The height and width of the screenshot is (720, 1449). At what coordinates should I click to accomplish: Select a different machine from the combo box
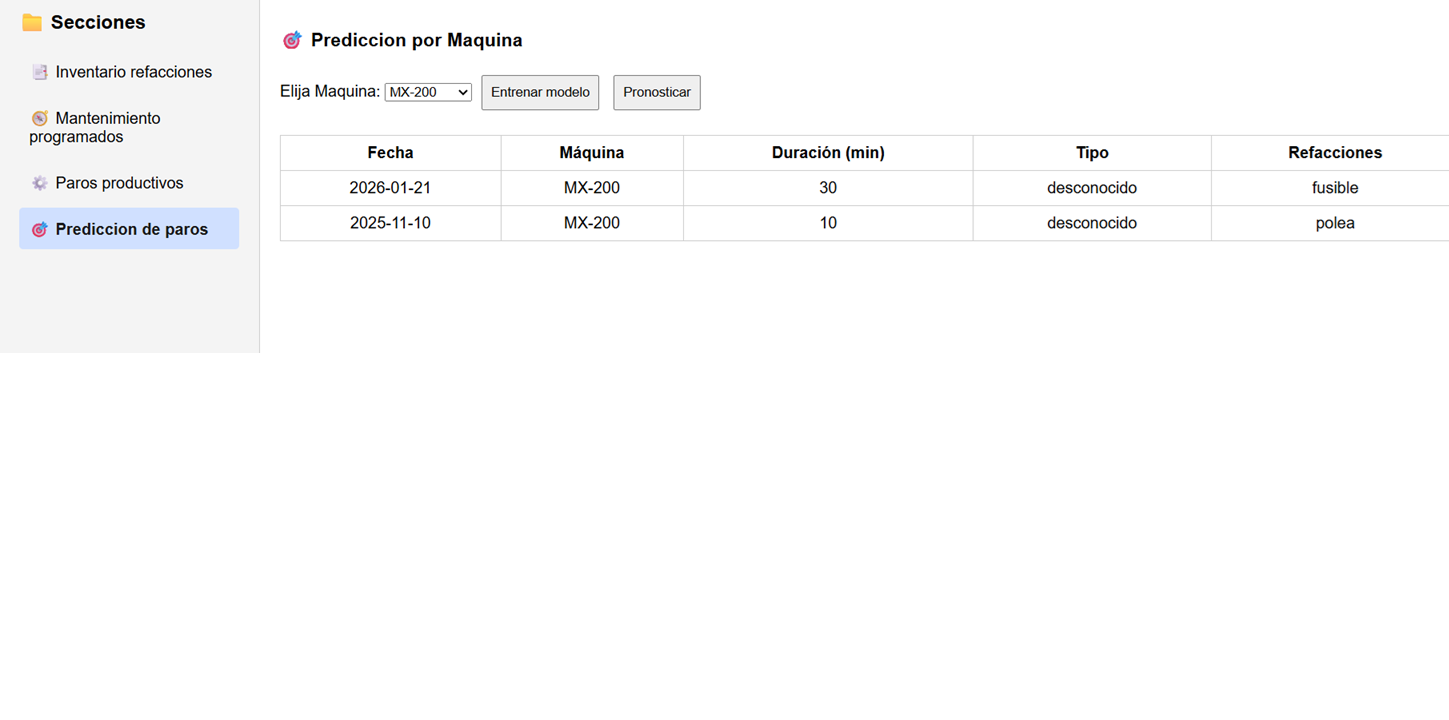428,91
